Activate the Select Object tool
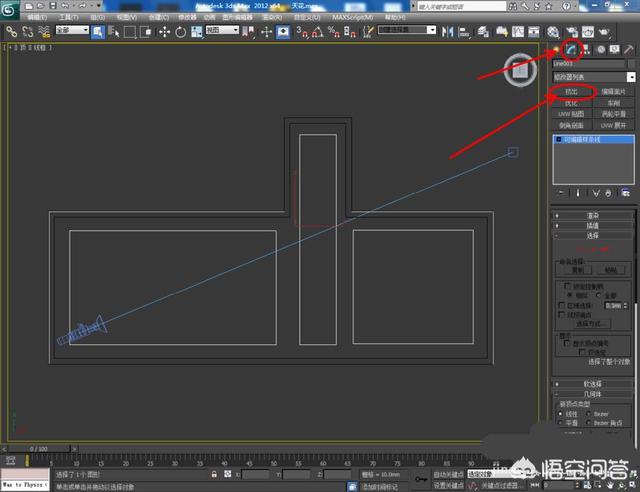The width and height of the screenshot is (640, 492). [x=98, y=31]
